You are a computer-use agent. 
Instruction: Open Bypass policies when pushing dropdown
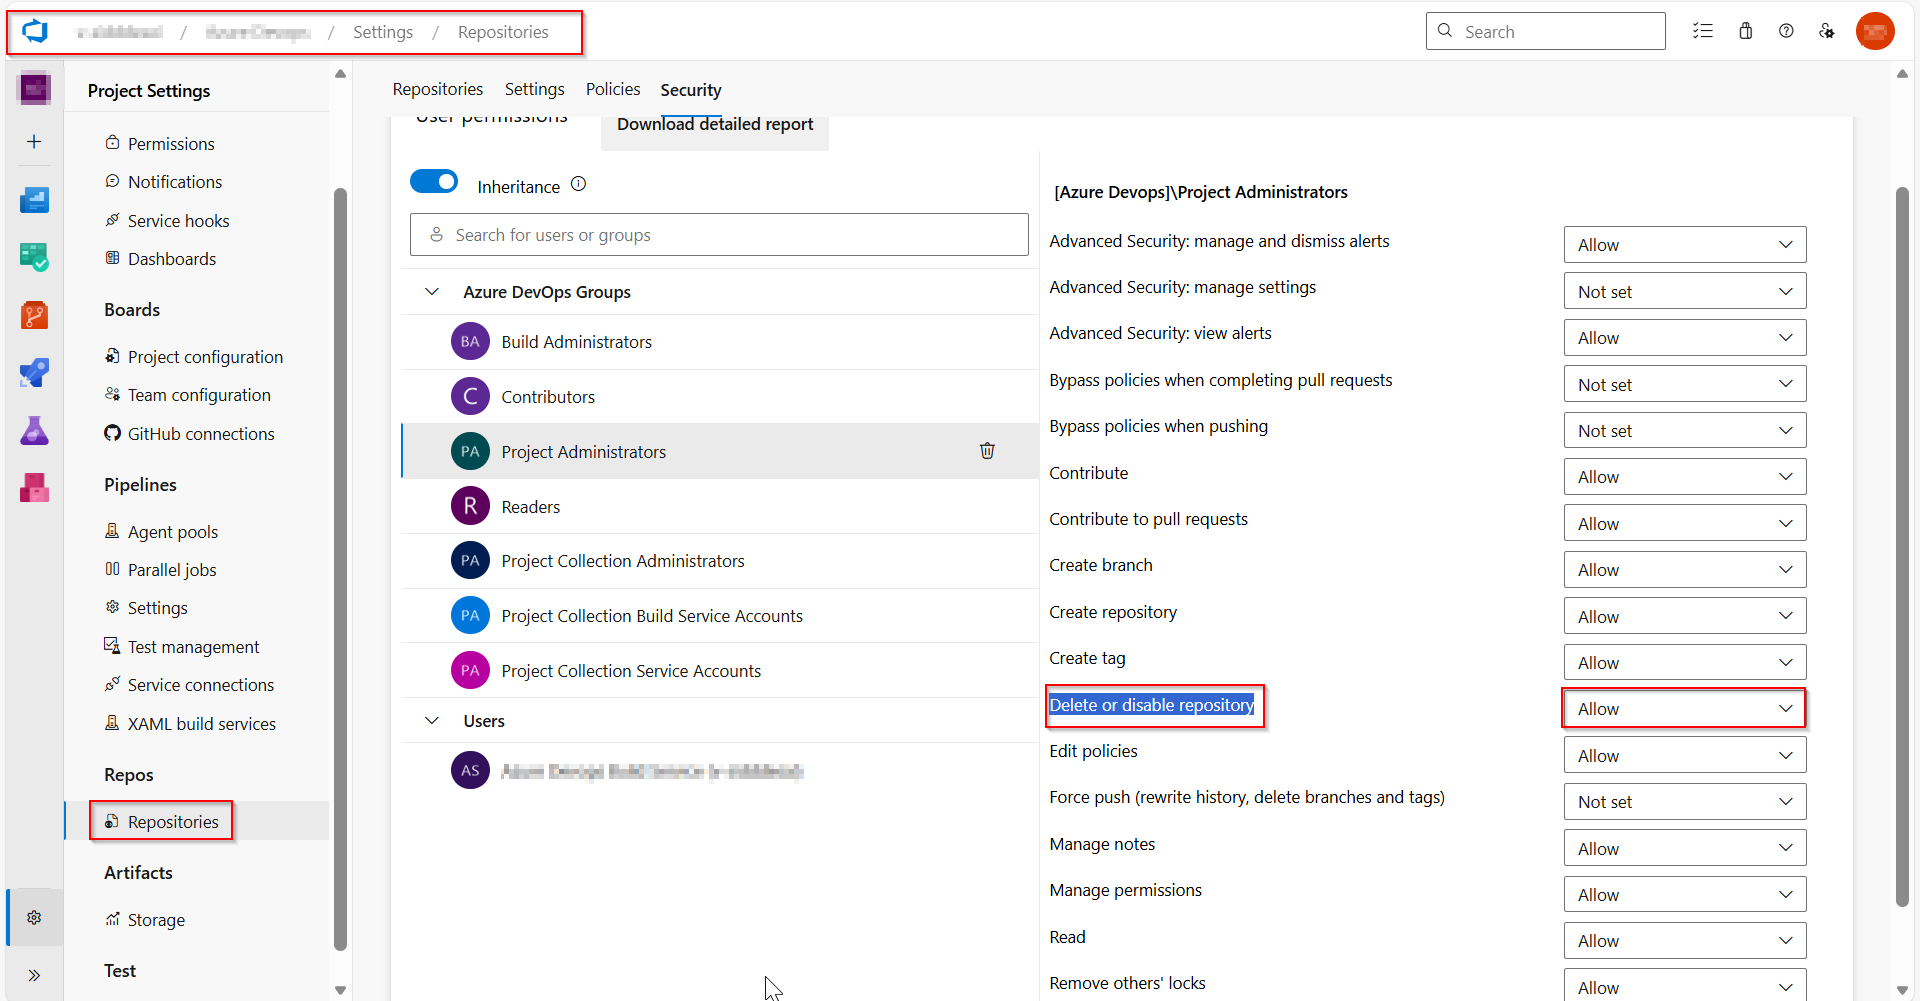tap(1685, 431)
